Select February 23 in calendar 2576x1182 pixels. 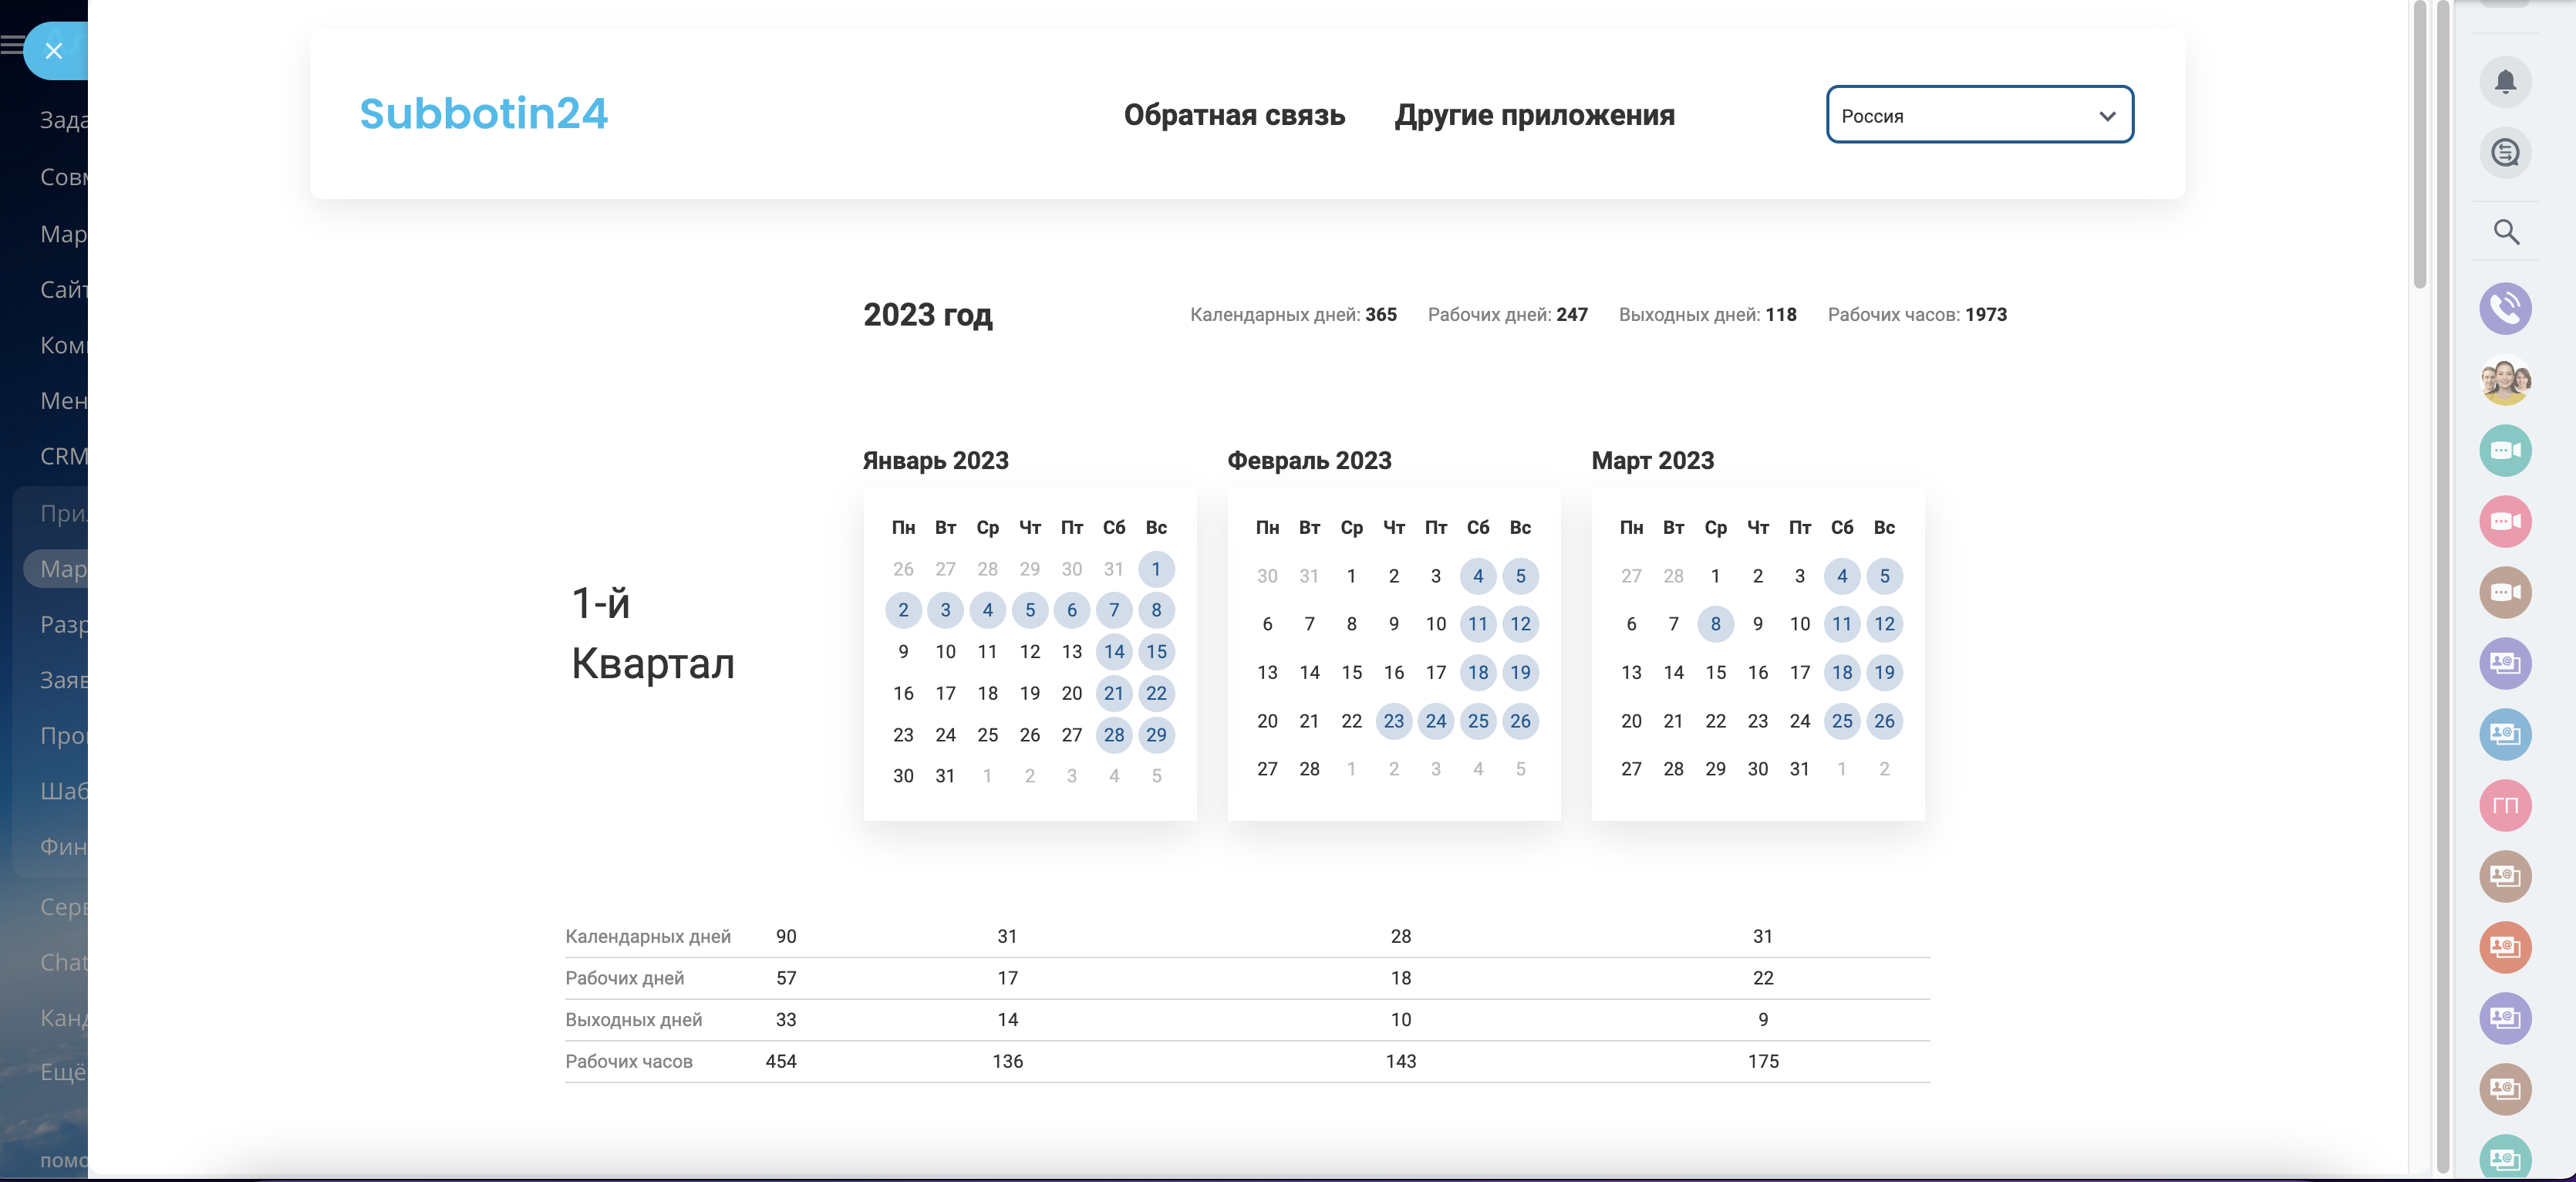pyautogui.click(x=1393, y=721)
